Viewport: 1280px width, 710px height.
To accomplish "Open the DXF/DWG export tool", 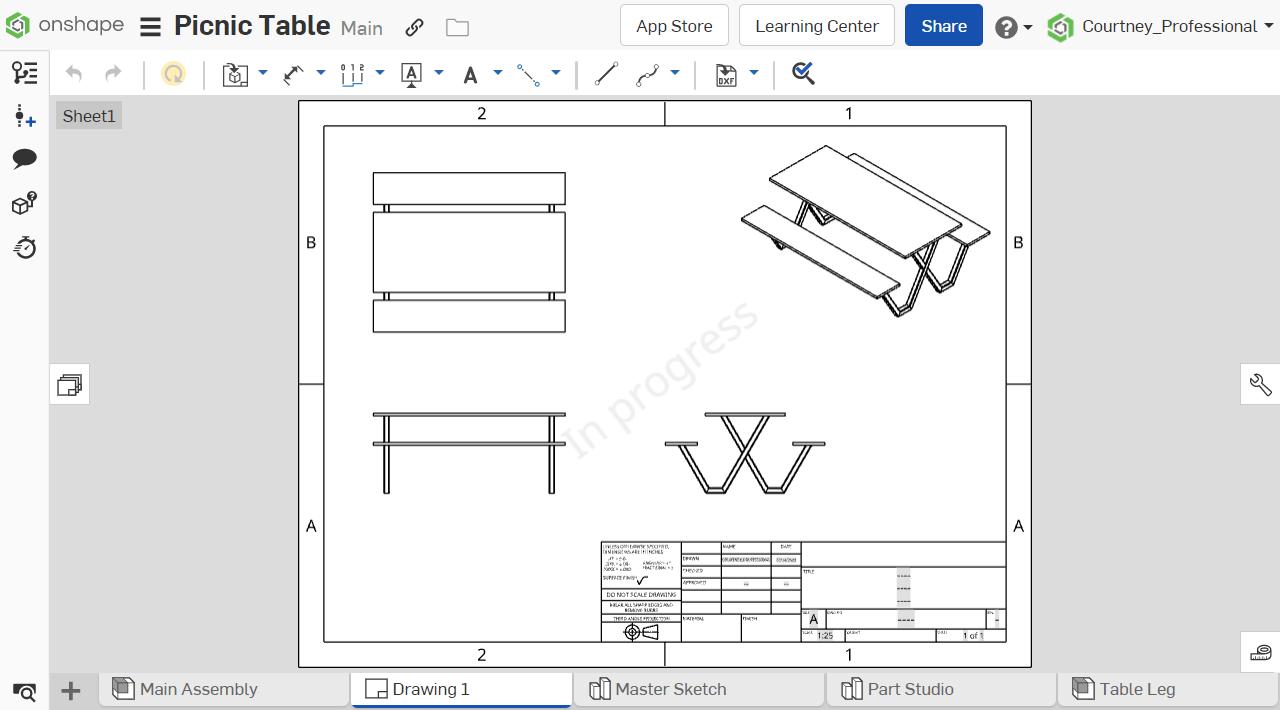I will coord(723,74).
